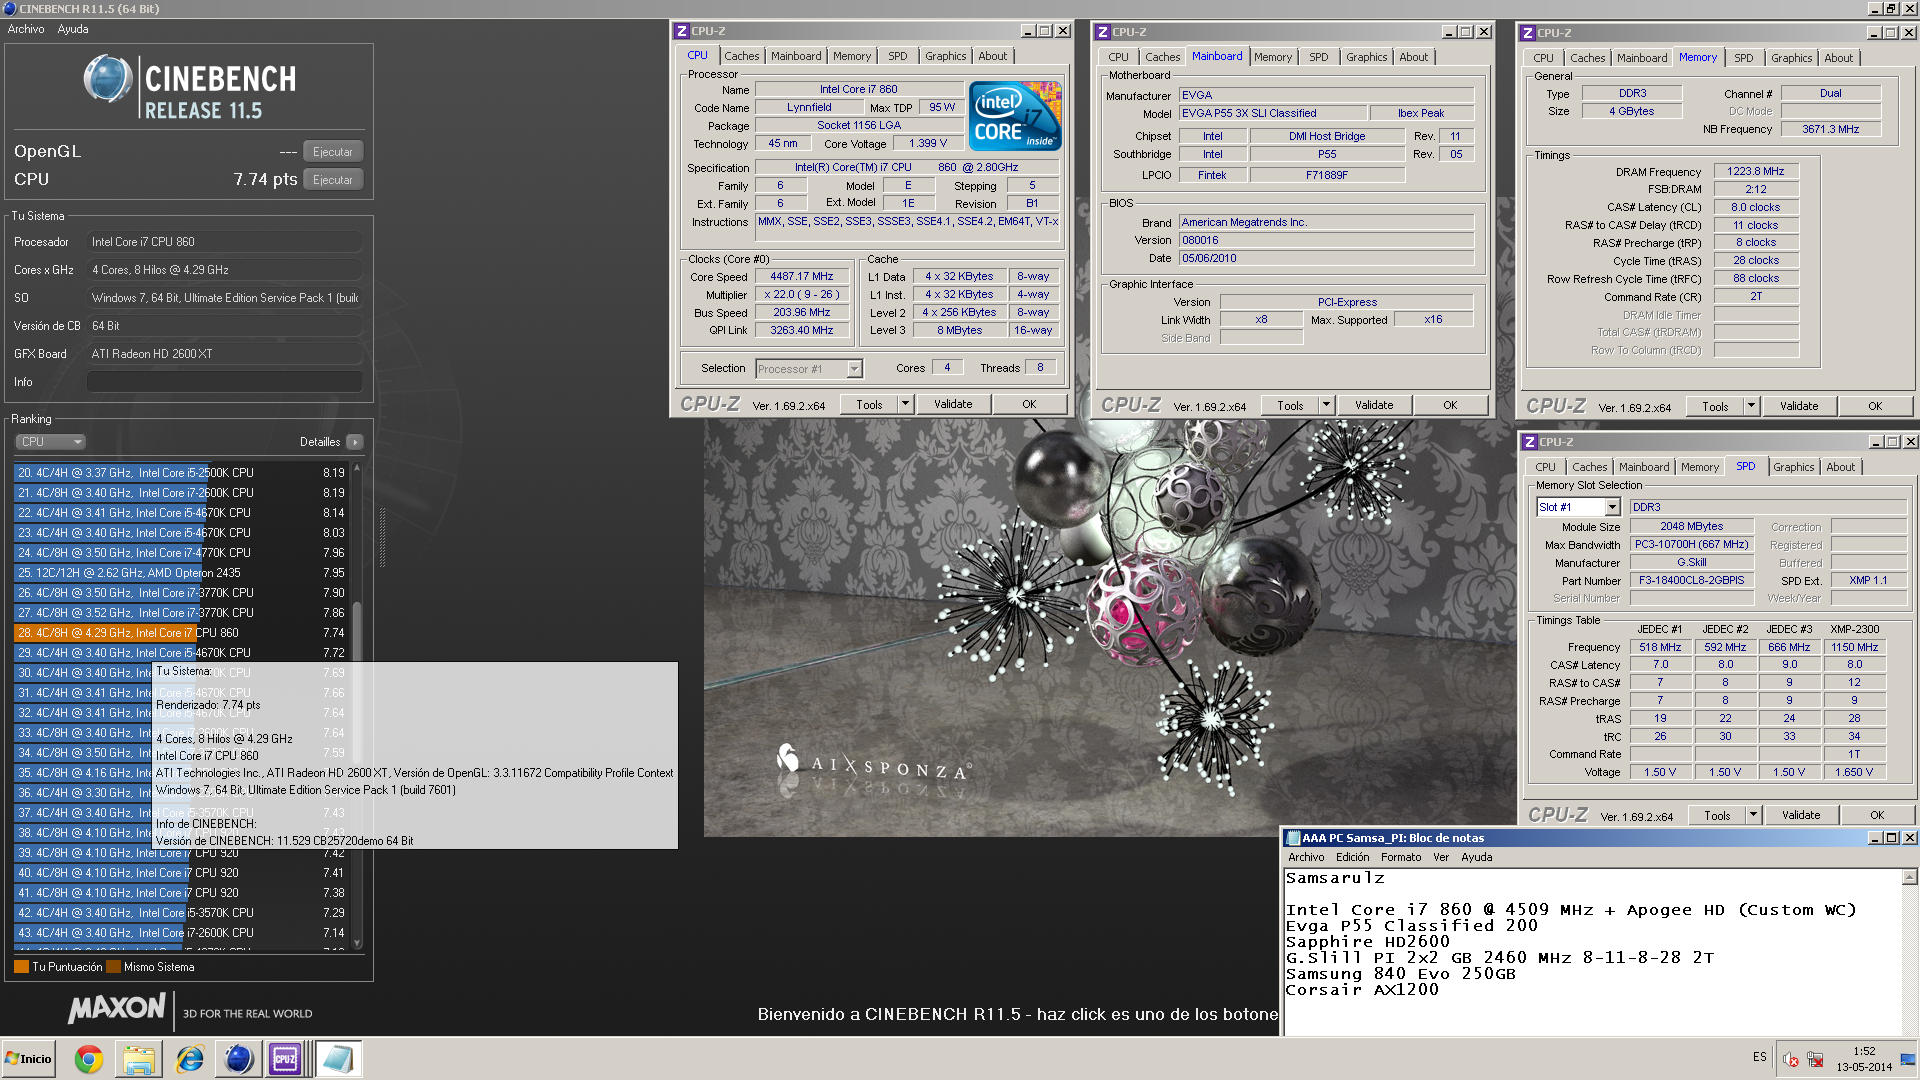Click the Intel Core i7 inside logo
This screenshot has width=1920, height=1080.
[1015, 116]
